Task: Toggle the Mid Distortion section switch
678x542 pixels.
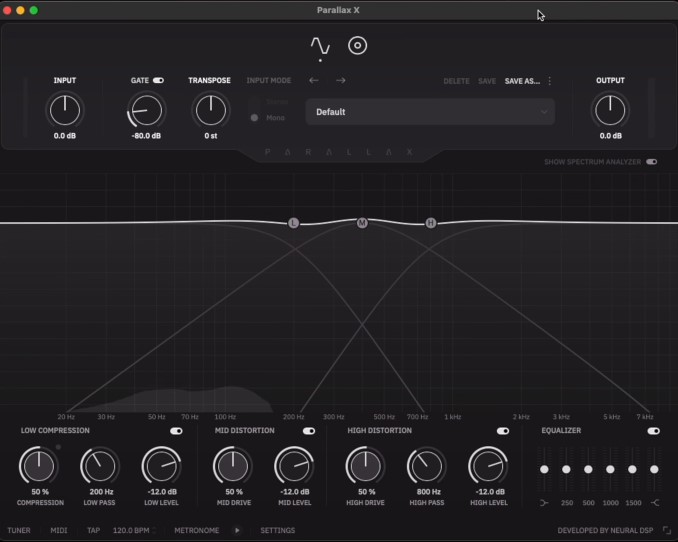Action: [x=309, y=431]
